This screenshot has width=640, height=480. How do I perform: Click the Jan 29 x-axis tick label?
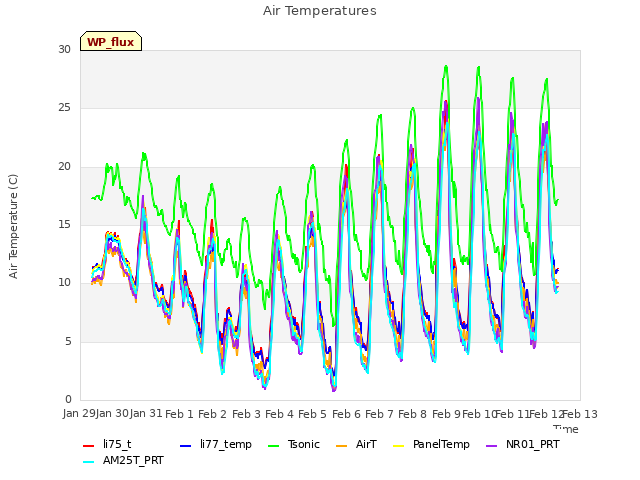click(79, 413)
